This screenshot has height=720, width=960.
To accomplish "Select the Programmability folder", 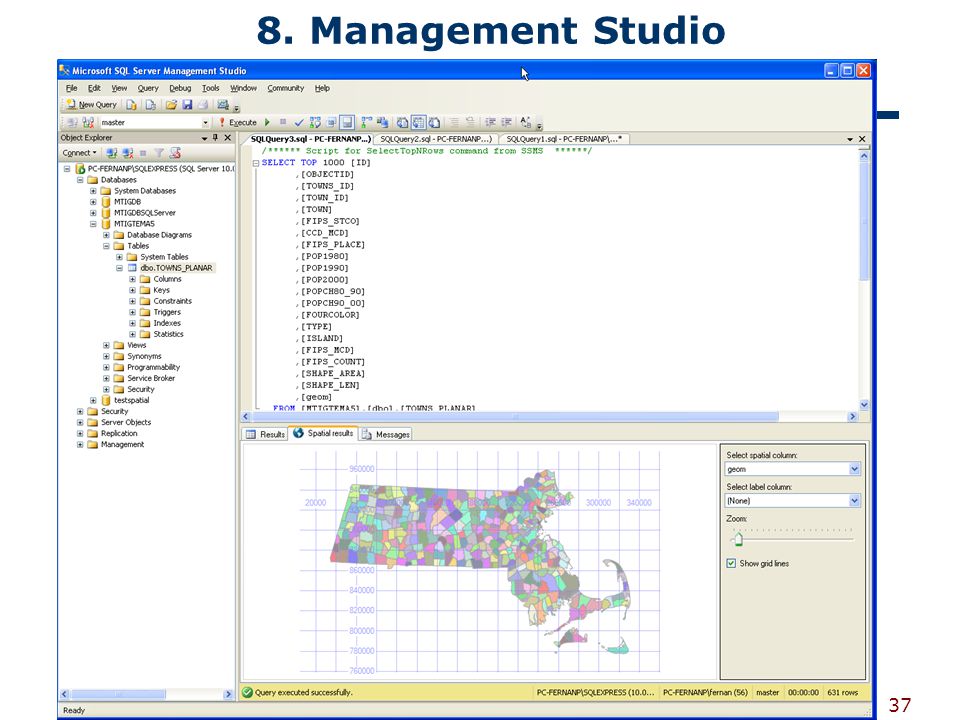I will 153,367.
